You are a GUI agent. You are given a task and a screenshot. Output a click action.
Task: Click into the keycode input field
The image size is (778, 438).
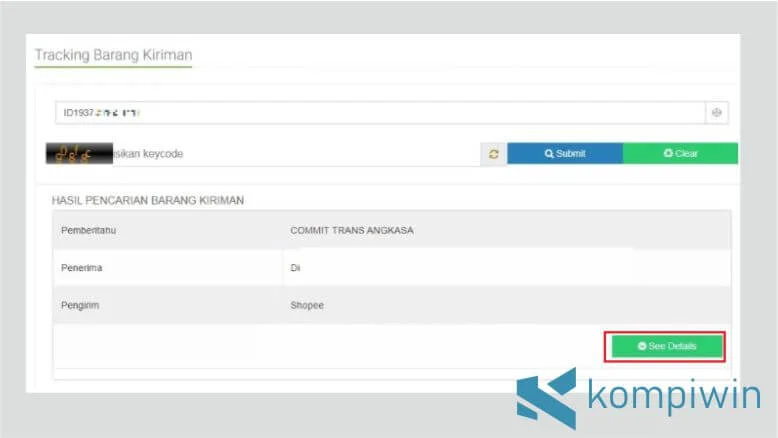300,154
